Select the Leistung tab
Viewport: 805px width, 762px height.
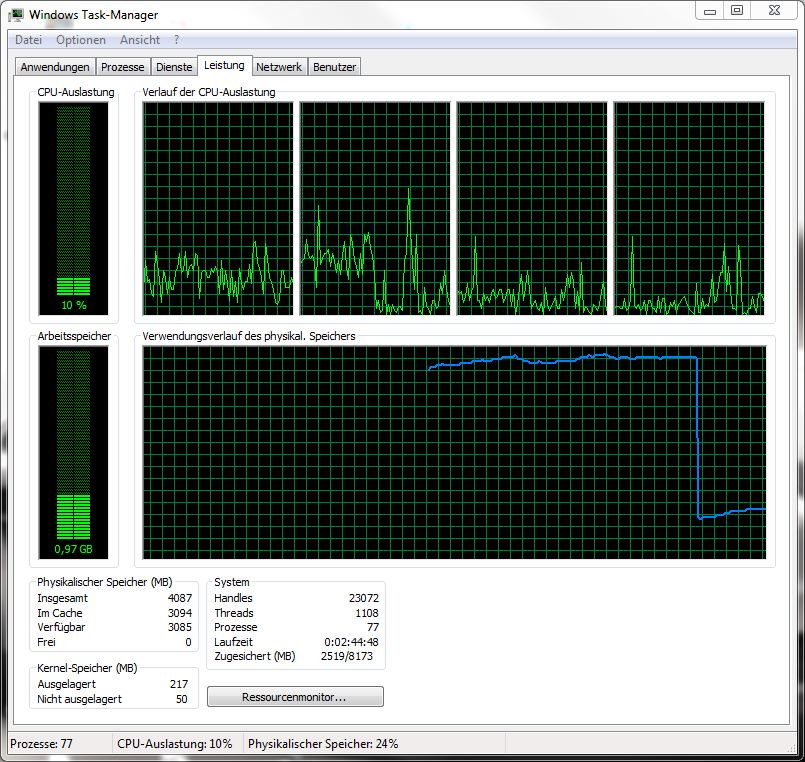pos(224,65)
